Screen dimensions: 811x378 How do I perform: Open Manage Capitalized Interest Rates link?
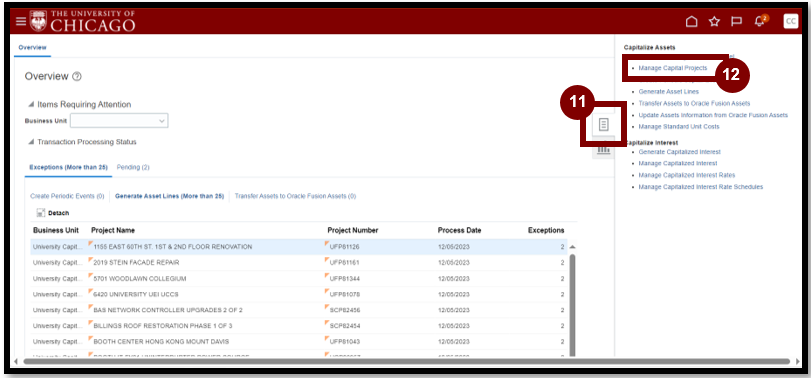click(x=686, y=175)
